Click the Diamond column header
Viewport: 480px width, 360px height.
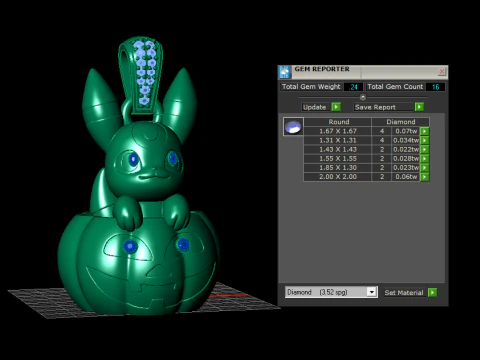point(401,122)
